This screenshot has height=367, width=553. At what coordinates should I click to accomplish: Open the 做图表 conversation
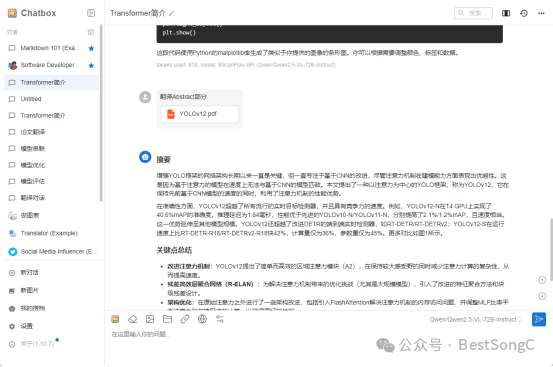52,215
